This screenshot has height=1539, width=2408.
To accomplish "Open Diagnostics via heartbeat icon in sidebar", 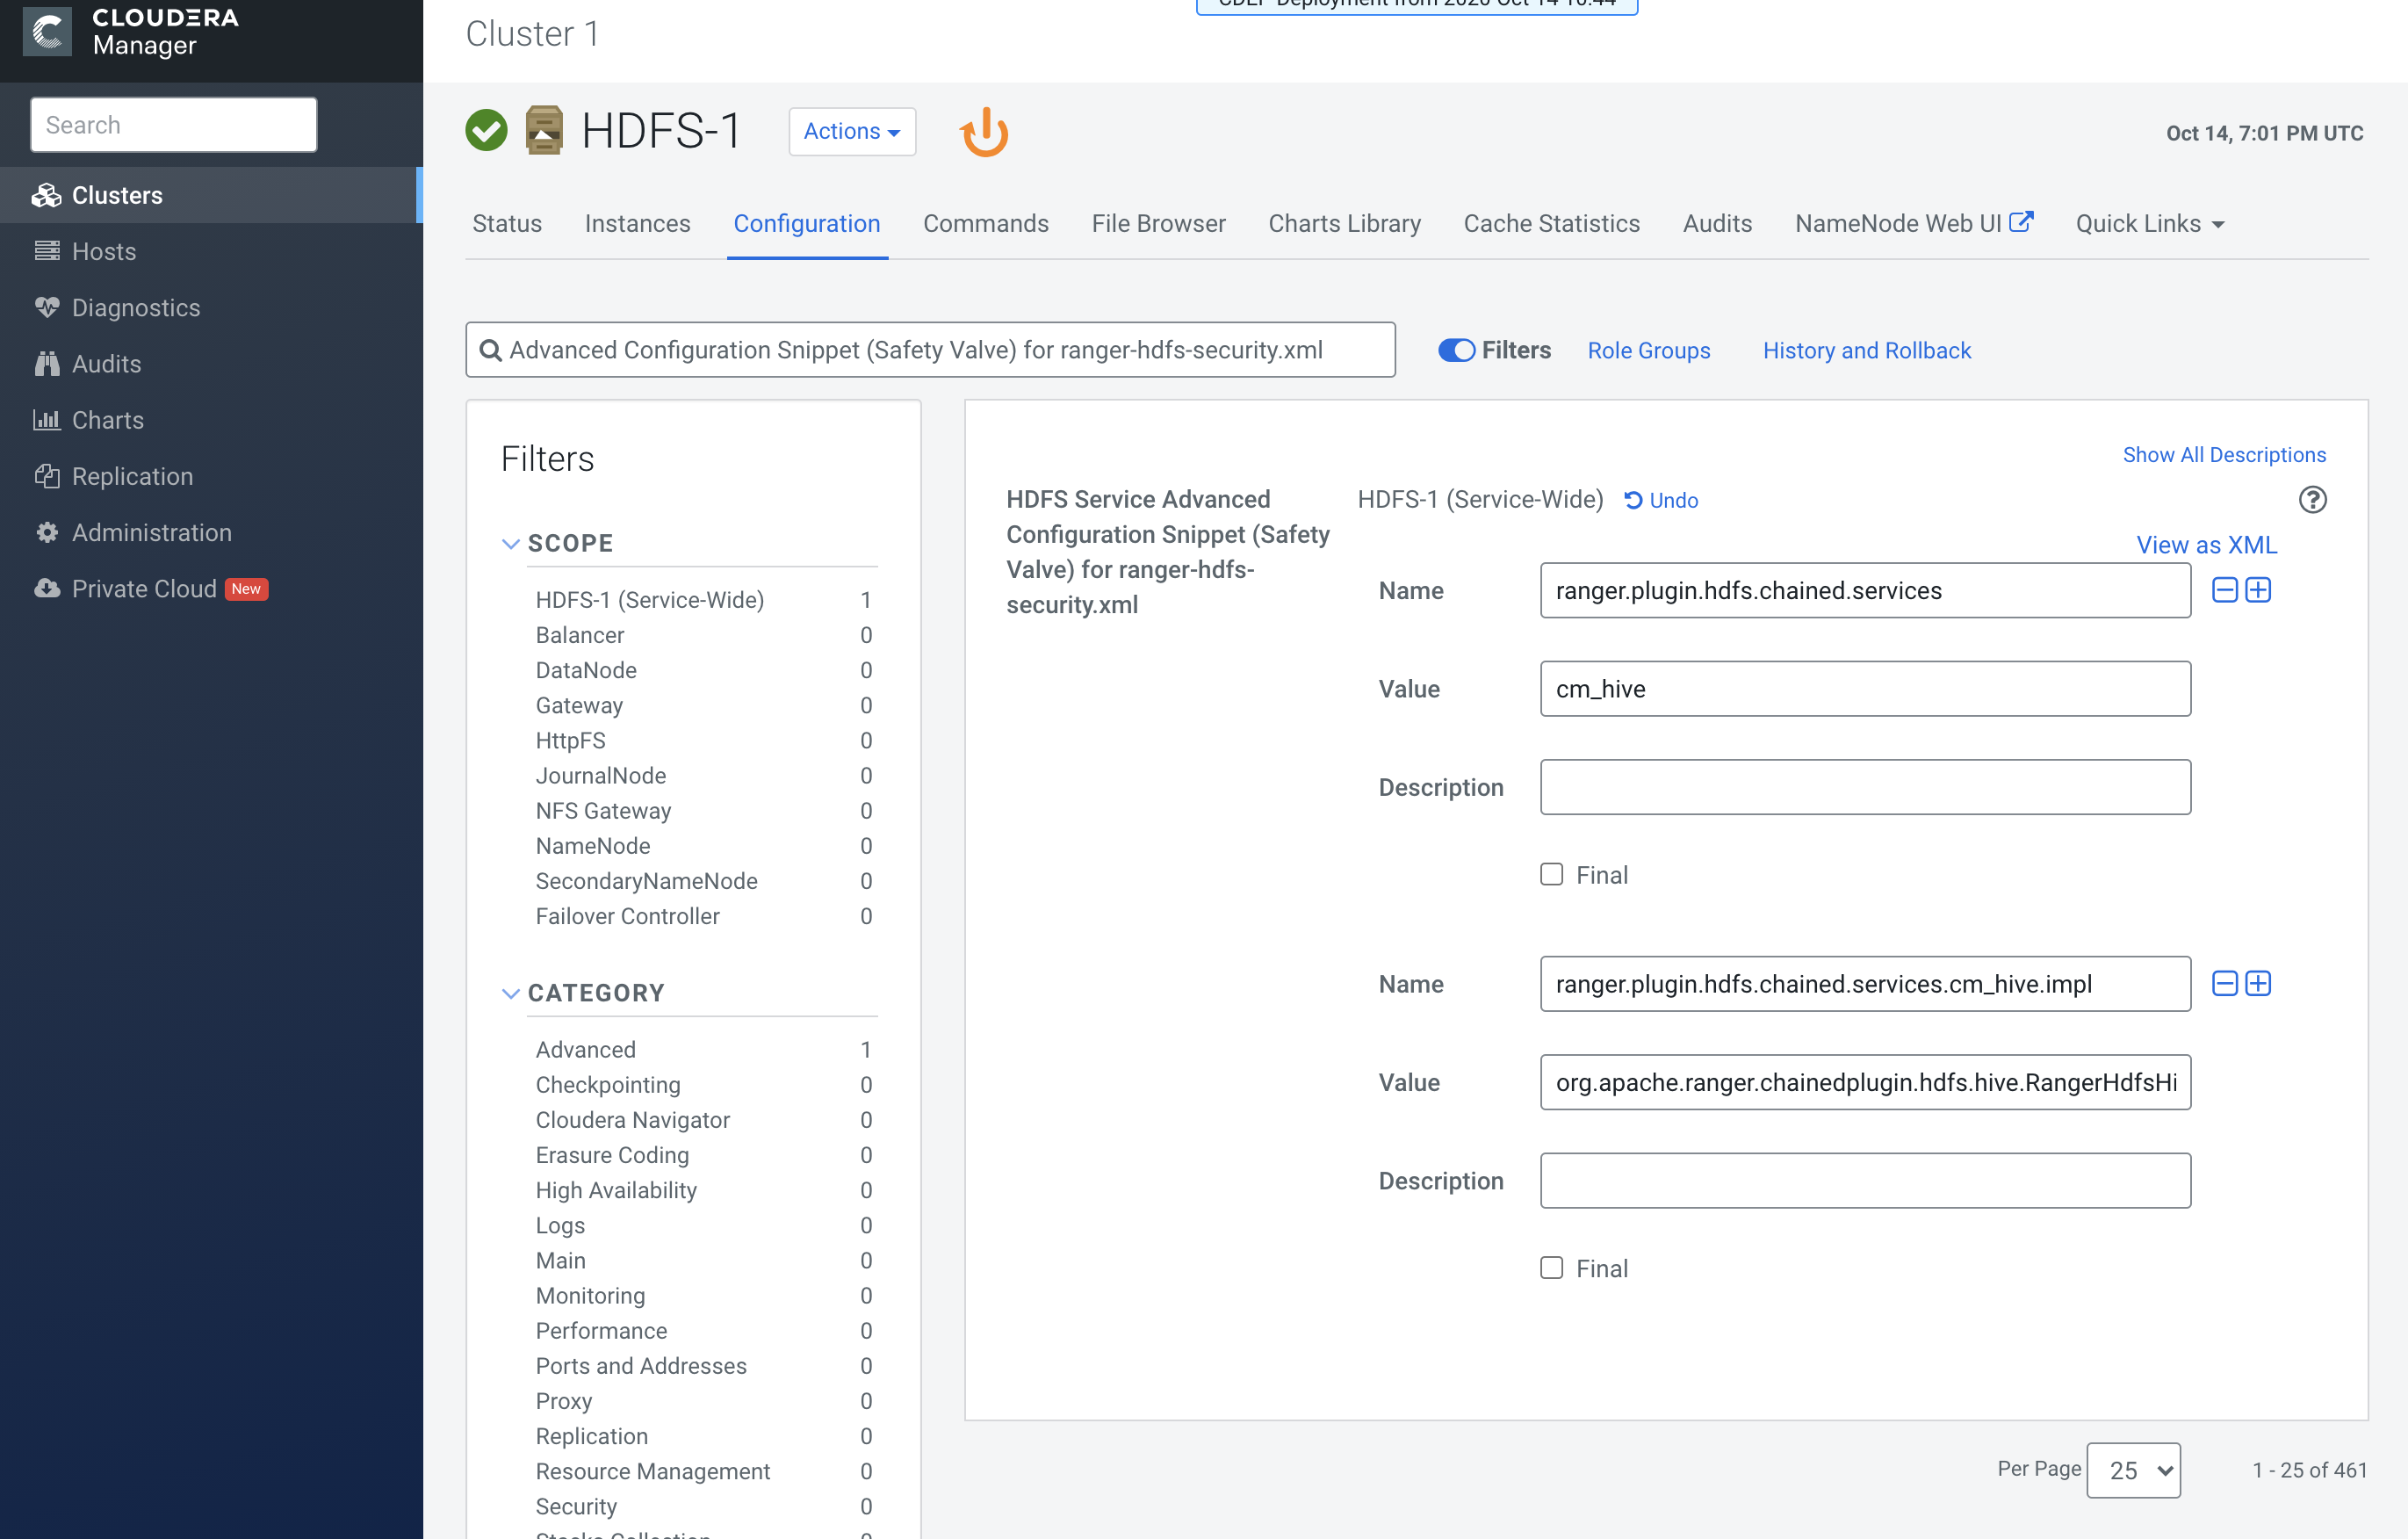I will click(47, 307).
